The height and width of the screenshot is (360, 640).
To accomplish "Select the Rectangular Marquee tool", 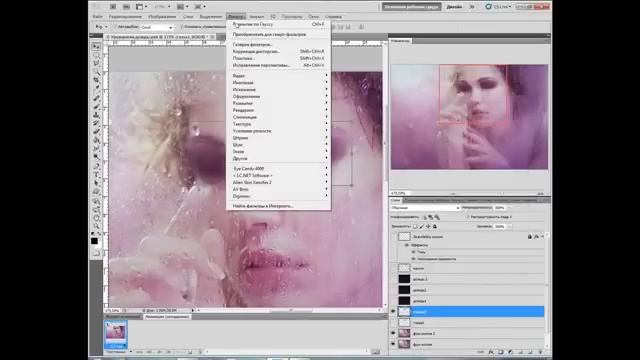I will [96, 55].
